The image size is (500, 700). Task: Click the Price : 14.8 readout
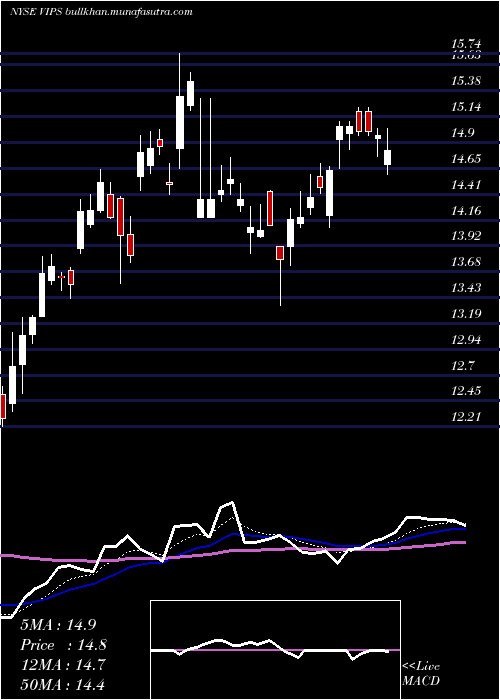(x=63, y=645)
